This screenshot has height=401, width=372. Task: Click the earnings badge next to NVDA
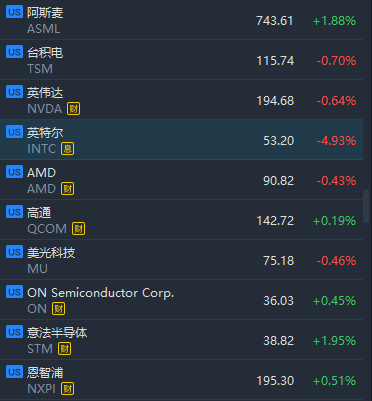click(x=73, y=109)
